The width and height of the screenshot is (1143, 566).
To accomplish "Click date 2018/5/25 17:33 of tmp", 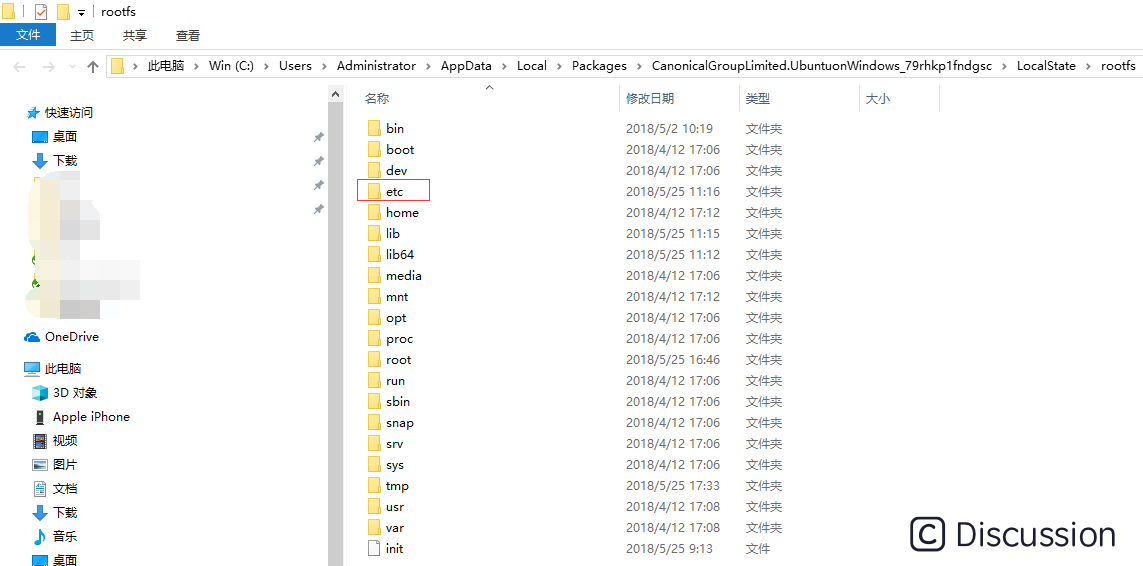I will point(673,486).
